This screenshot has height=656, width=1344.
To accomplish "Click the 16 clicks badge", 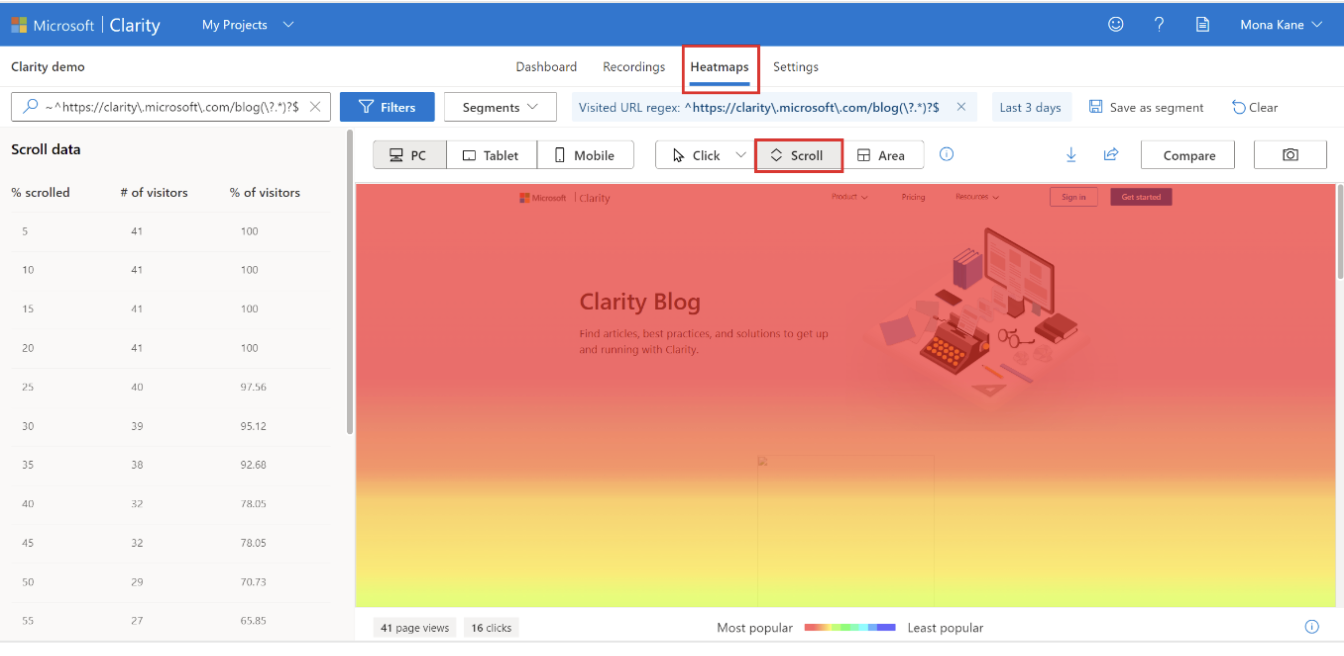I will point(491,628).
